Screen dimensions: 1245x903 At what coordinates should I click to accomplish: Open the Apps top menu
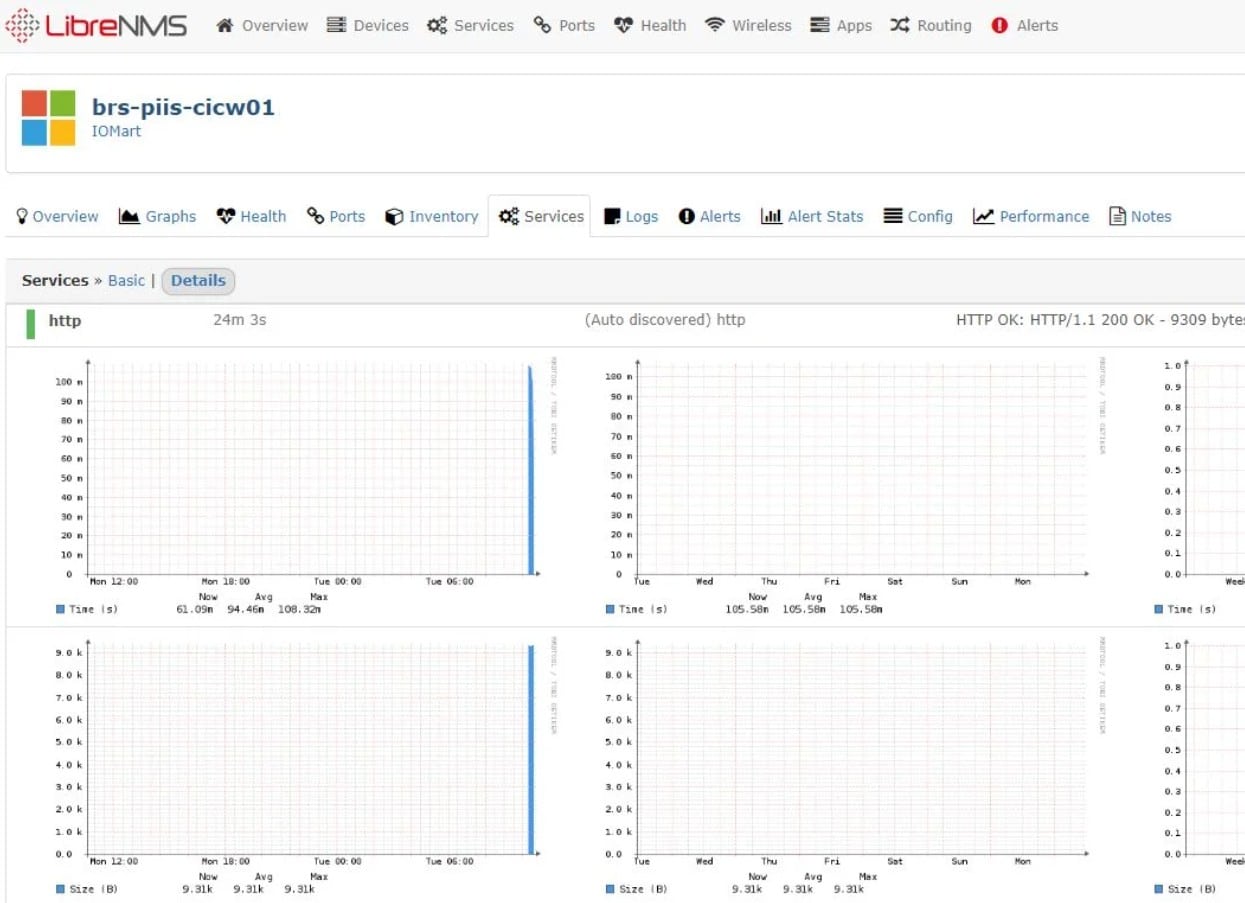(841, 25)
